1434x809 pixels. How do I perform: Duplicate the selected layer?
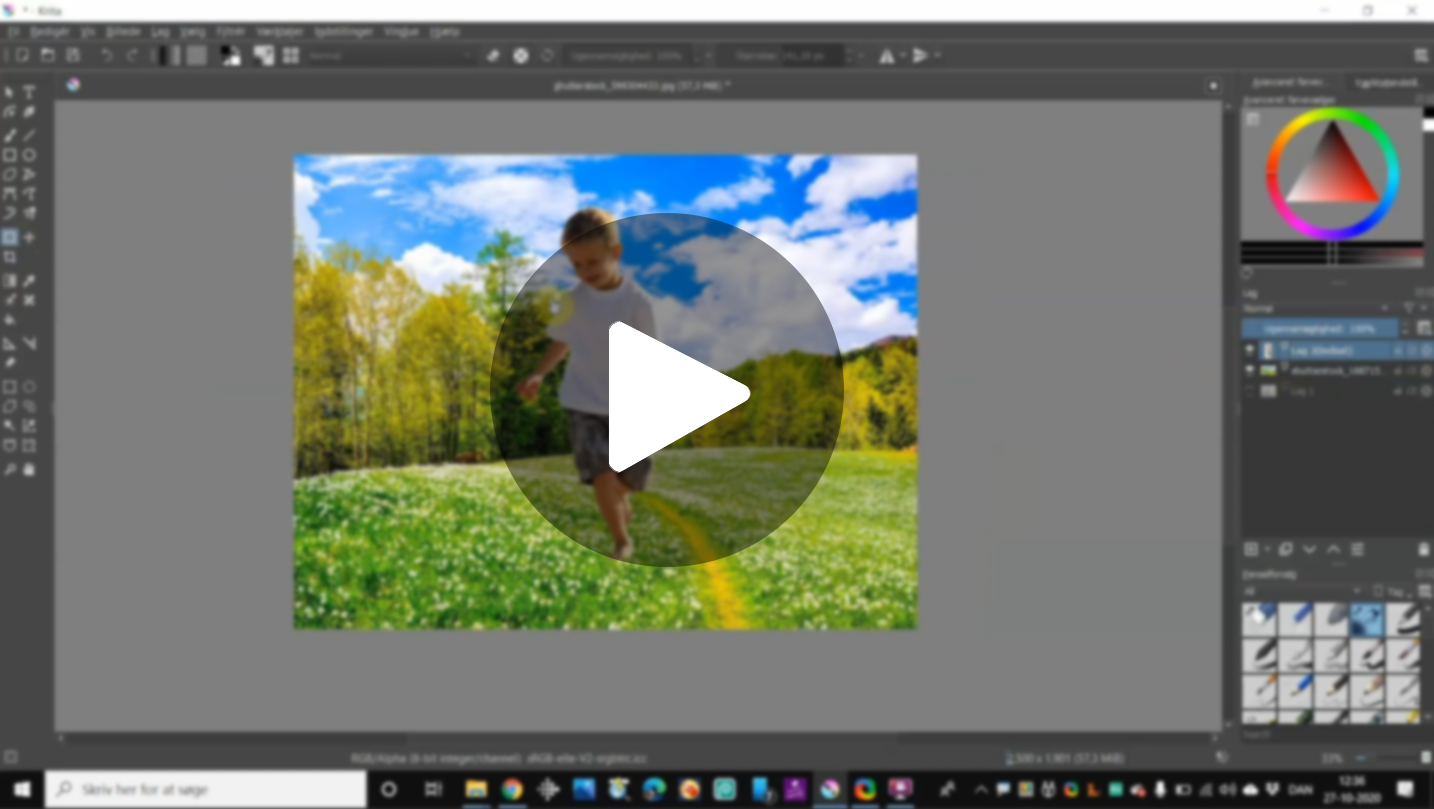click(x=1285, y=549)
